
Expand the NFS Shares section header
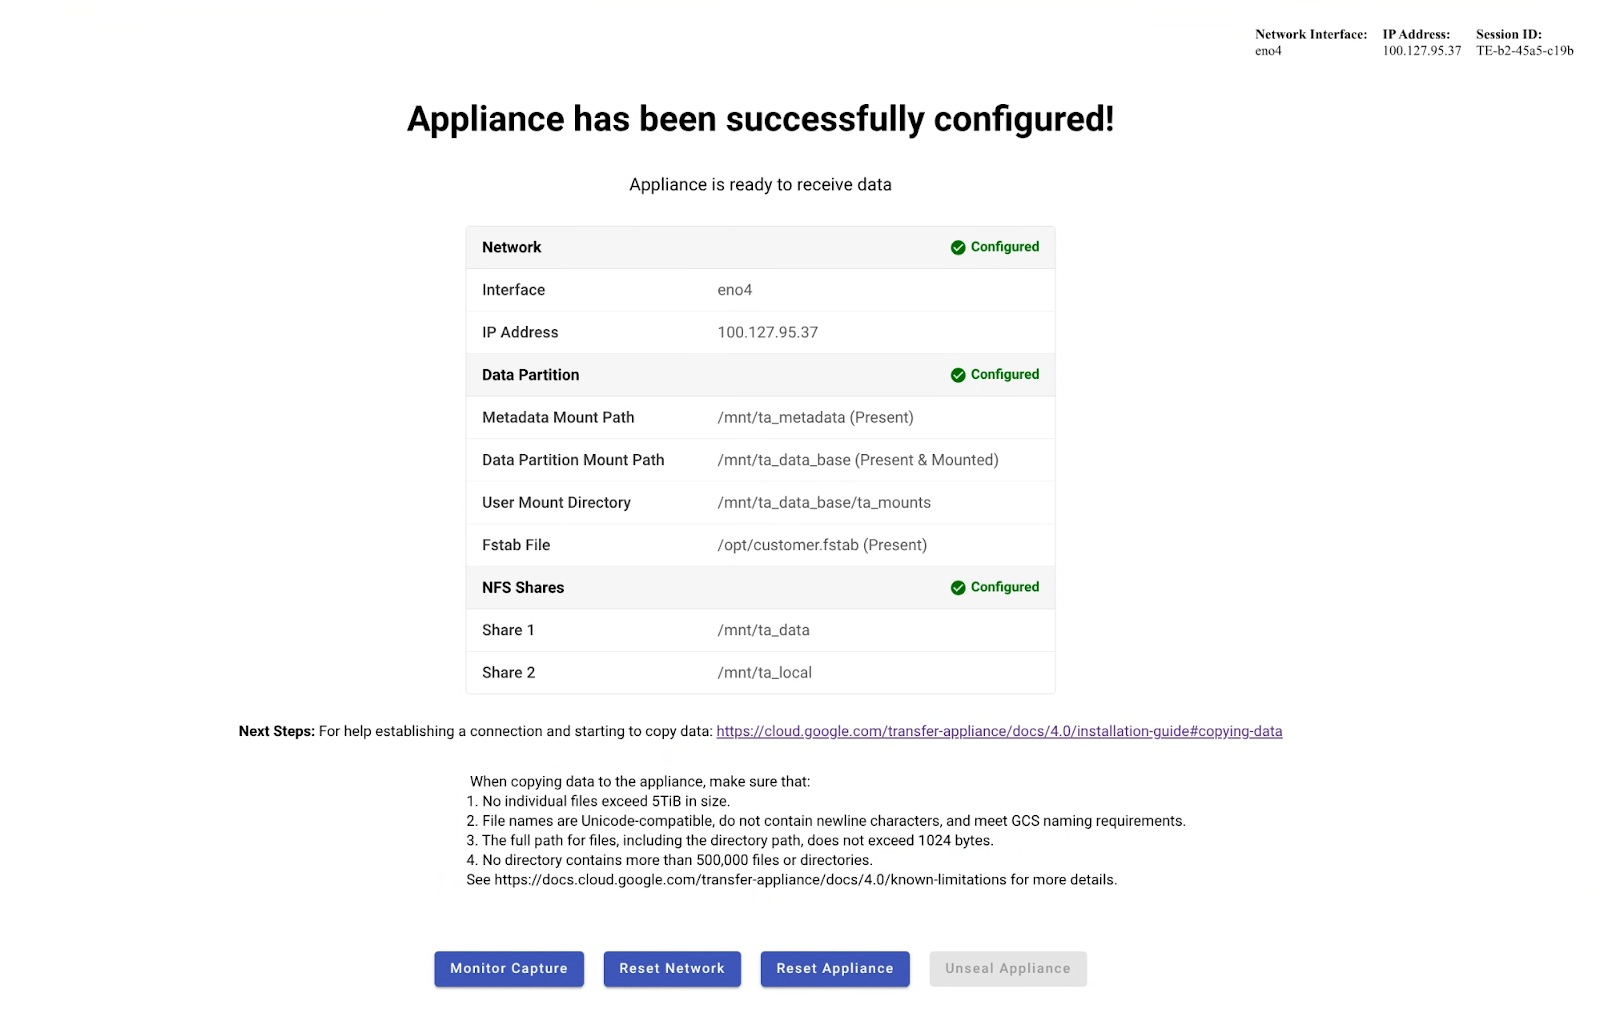pyautogui.click(x=522, y=587)
